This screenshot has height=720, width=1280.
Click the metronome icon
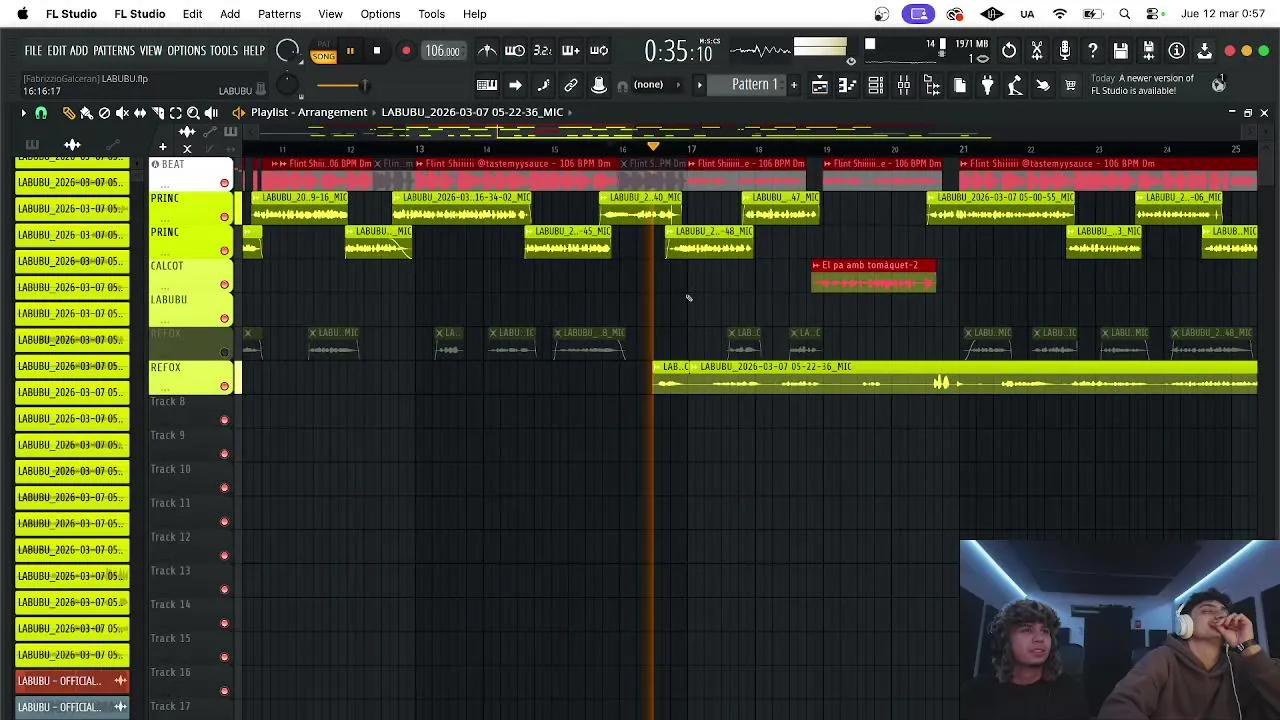(x=487, y=51)
